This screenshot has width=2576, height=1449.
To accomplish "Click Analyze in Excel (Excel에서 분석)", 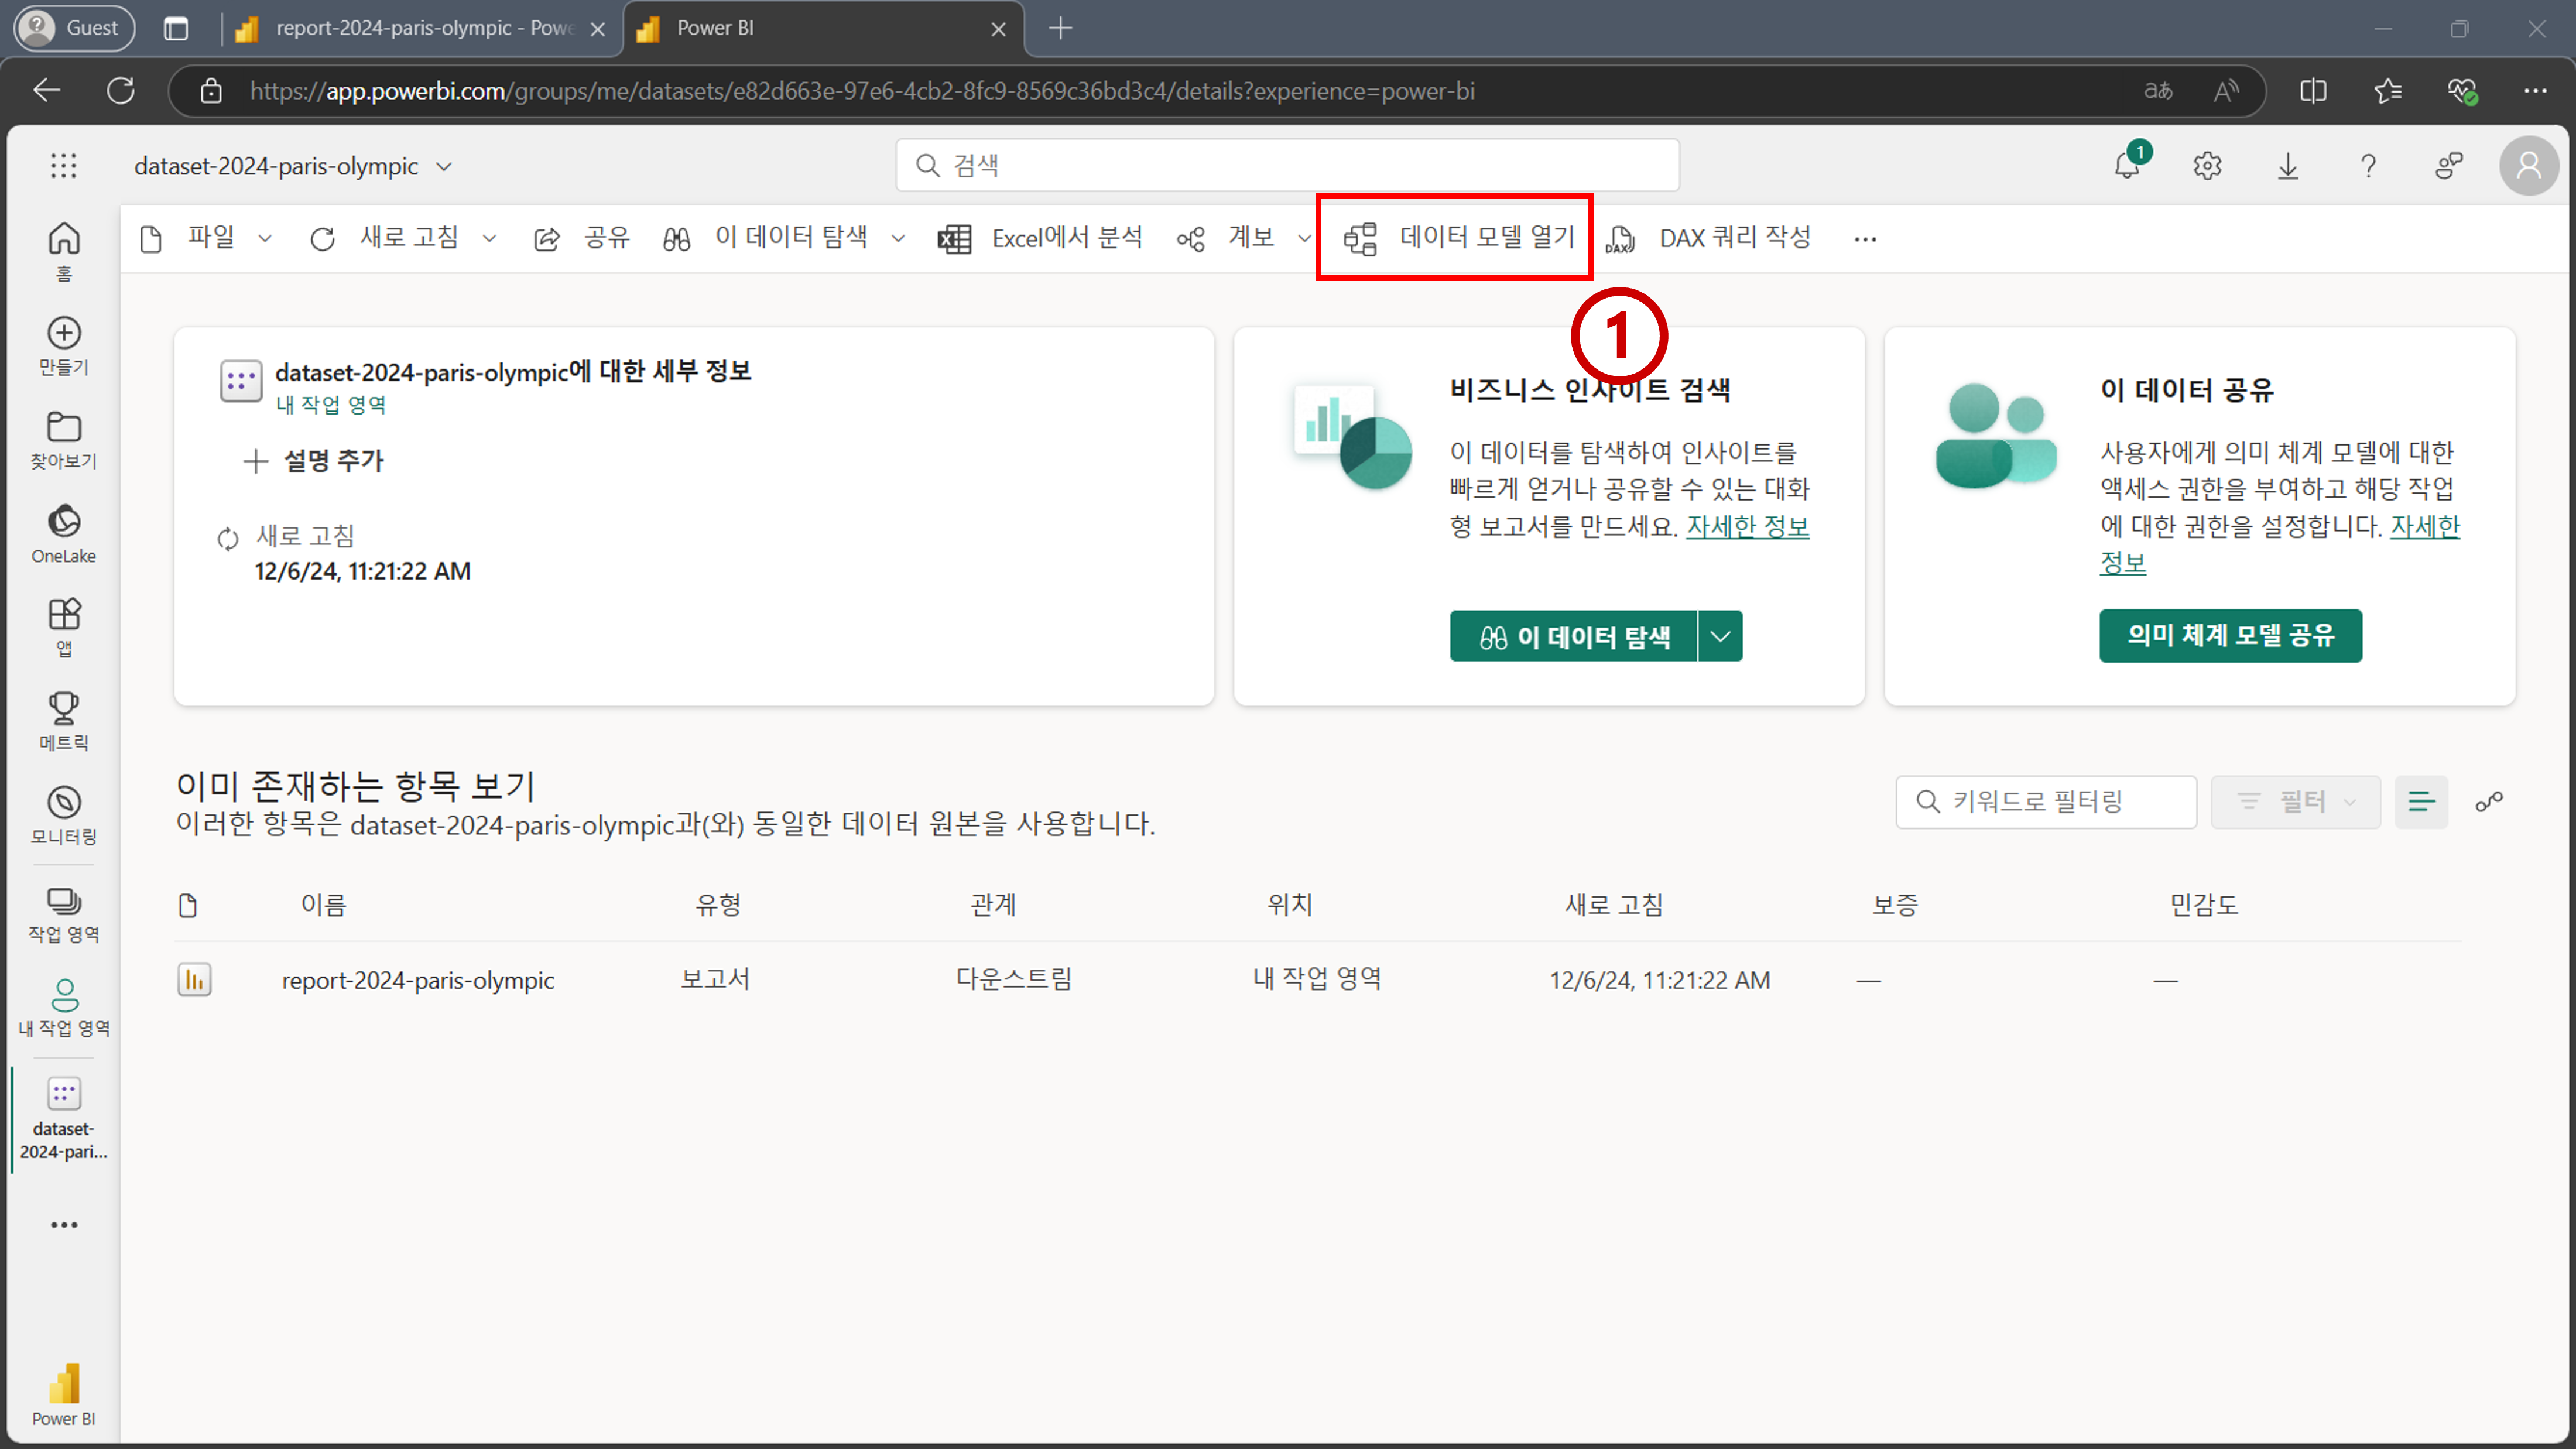I will point(1040,238).
